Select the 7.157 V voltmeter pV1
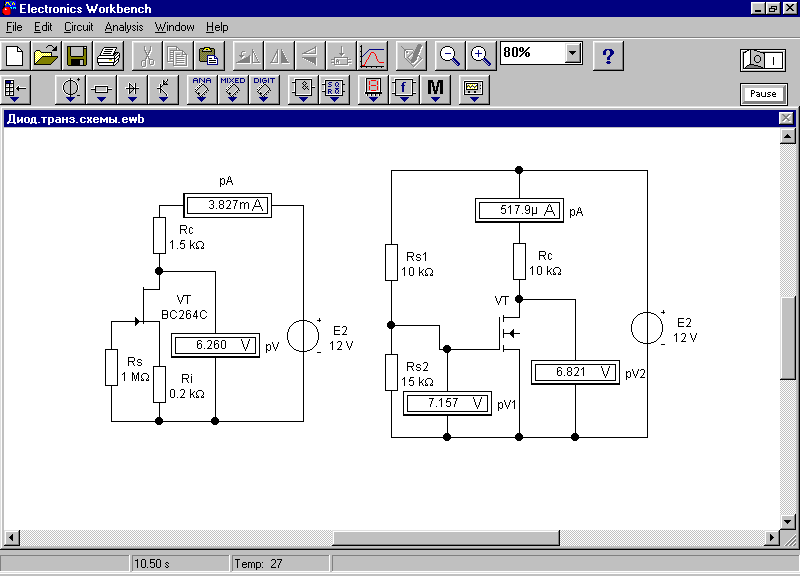Image resolution: width=800 pixels, height=576 pixels. click(x=447, y=404)
